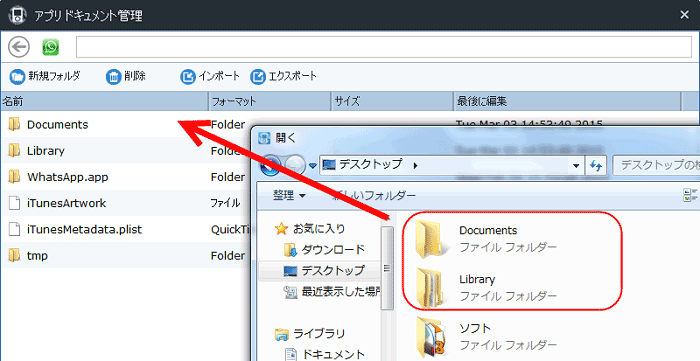
Task: Click the import arrow icon
Action: (188, 77)
